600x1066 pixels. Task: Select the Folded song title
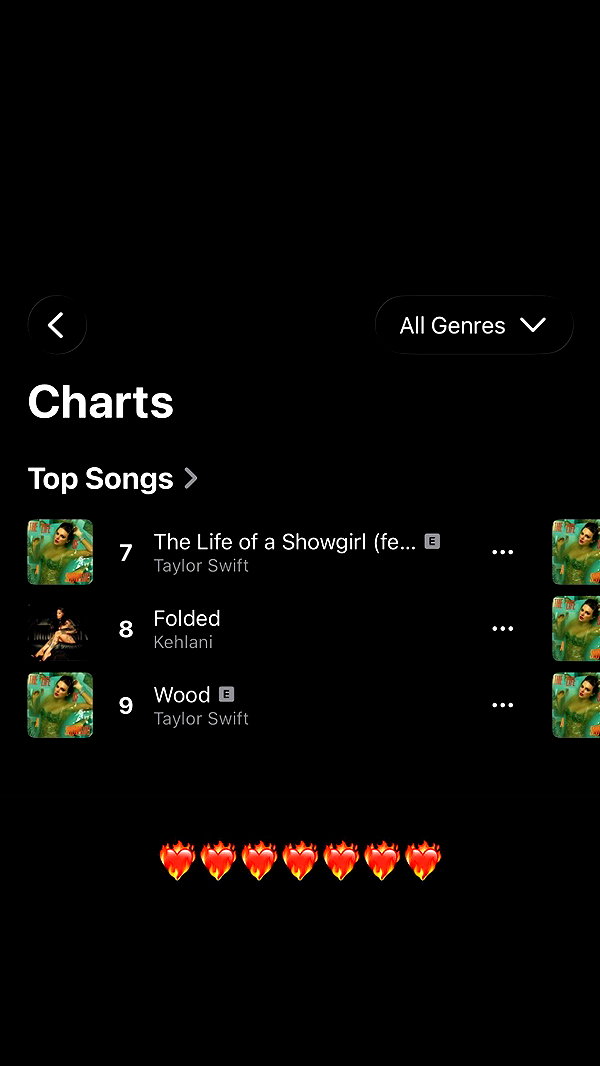(187, 618)
